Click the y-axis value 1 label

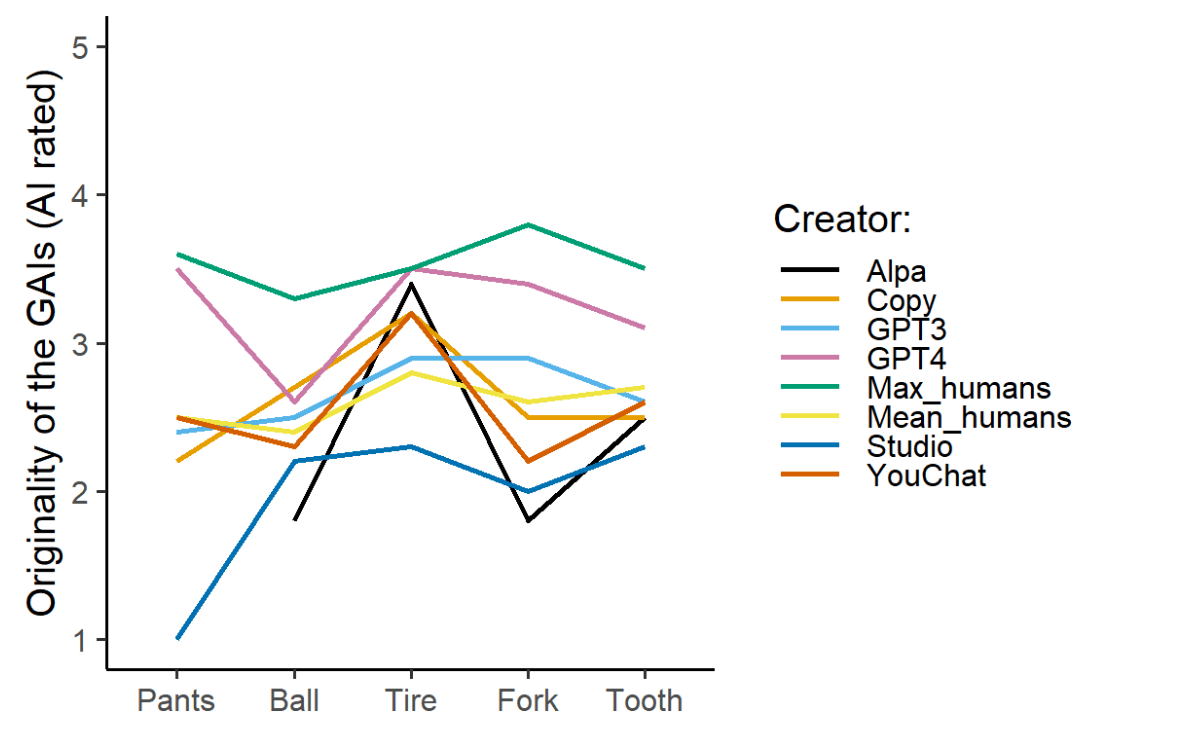pyautogui.click(x=80, y=640)
